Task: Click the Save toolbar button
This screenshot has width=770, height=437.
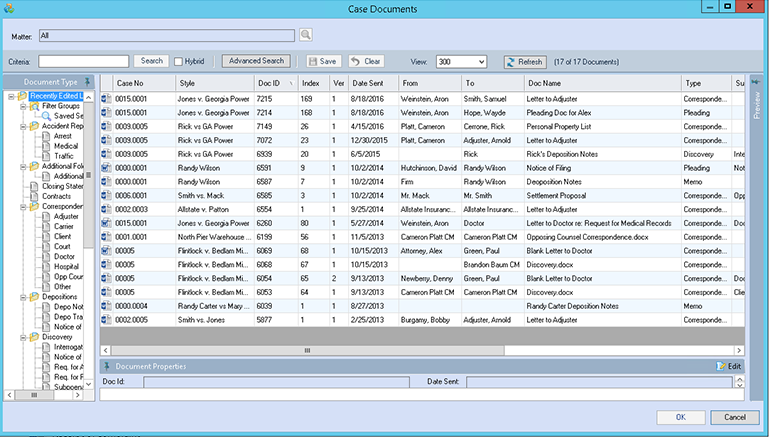Action: (x=322, y=61)
